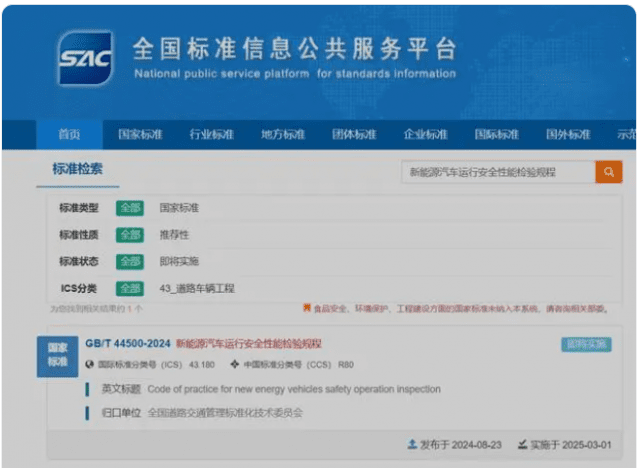Click into the standards search input field
This screenshot has height=468, width=639.
[x=497, y=172]
